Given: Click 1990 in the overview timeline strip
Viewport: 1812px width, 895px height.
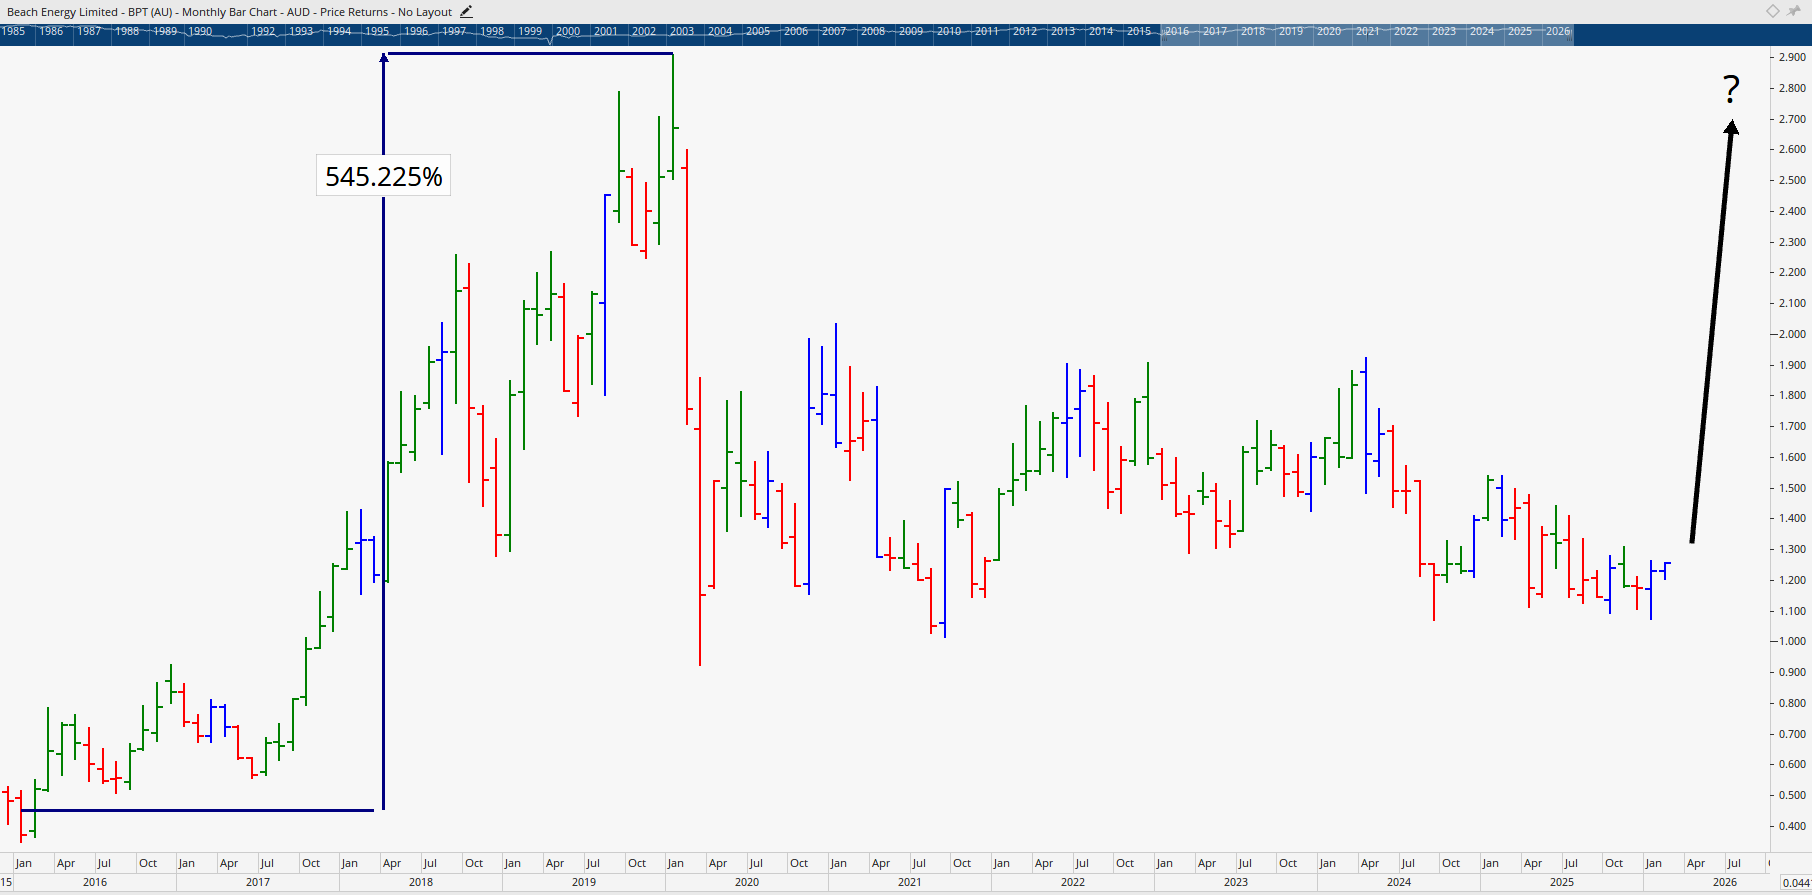Looking at the screenshot, I should click(x=200, y=32).
